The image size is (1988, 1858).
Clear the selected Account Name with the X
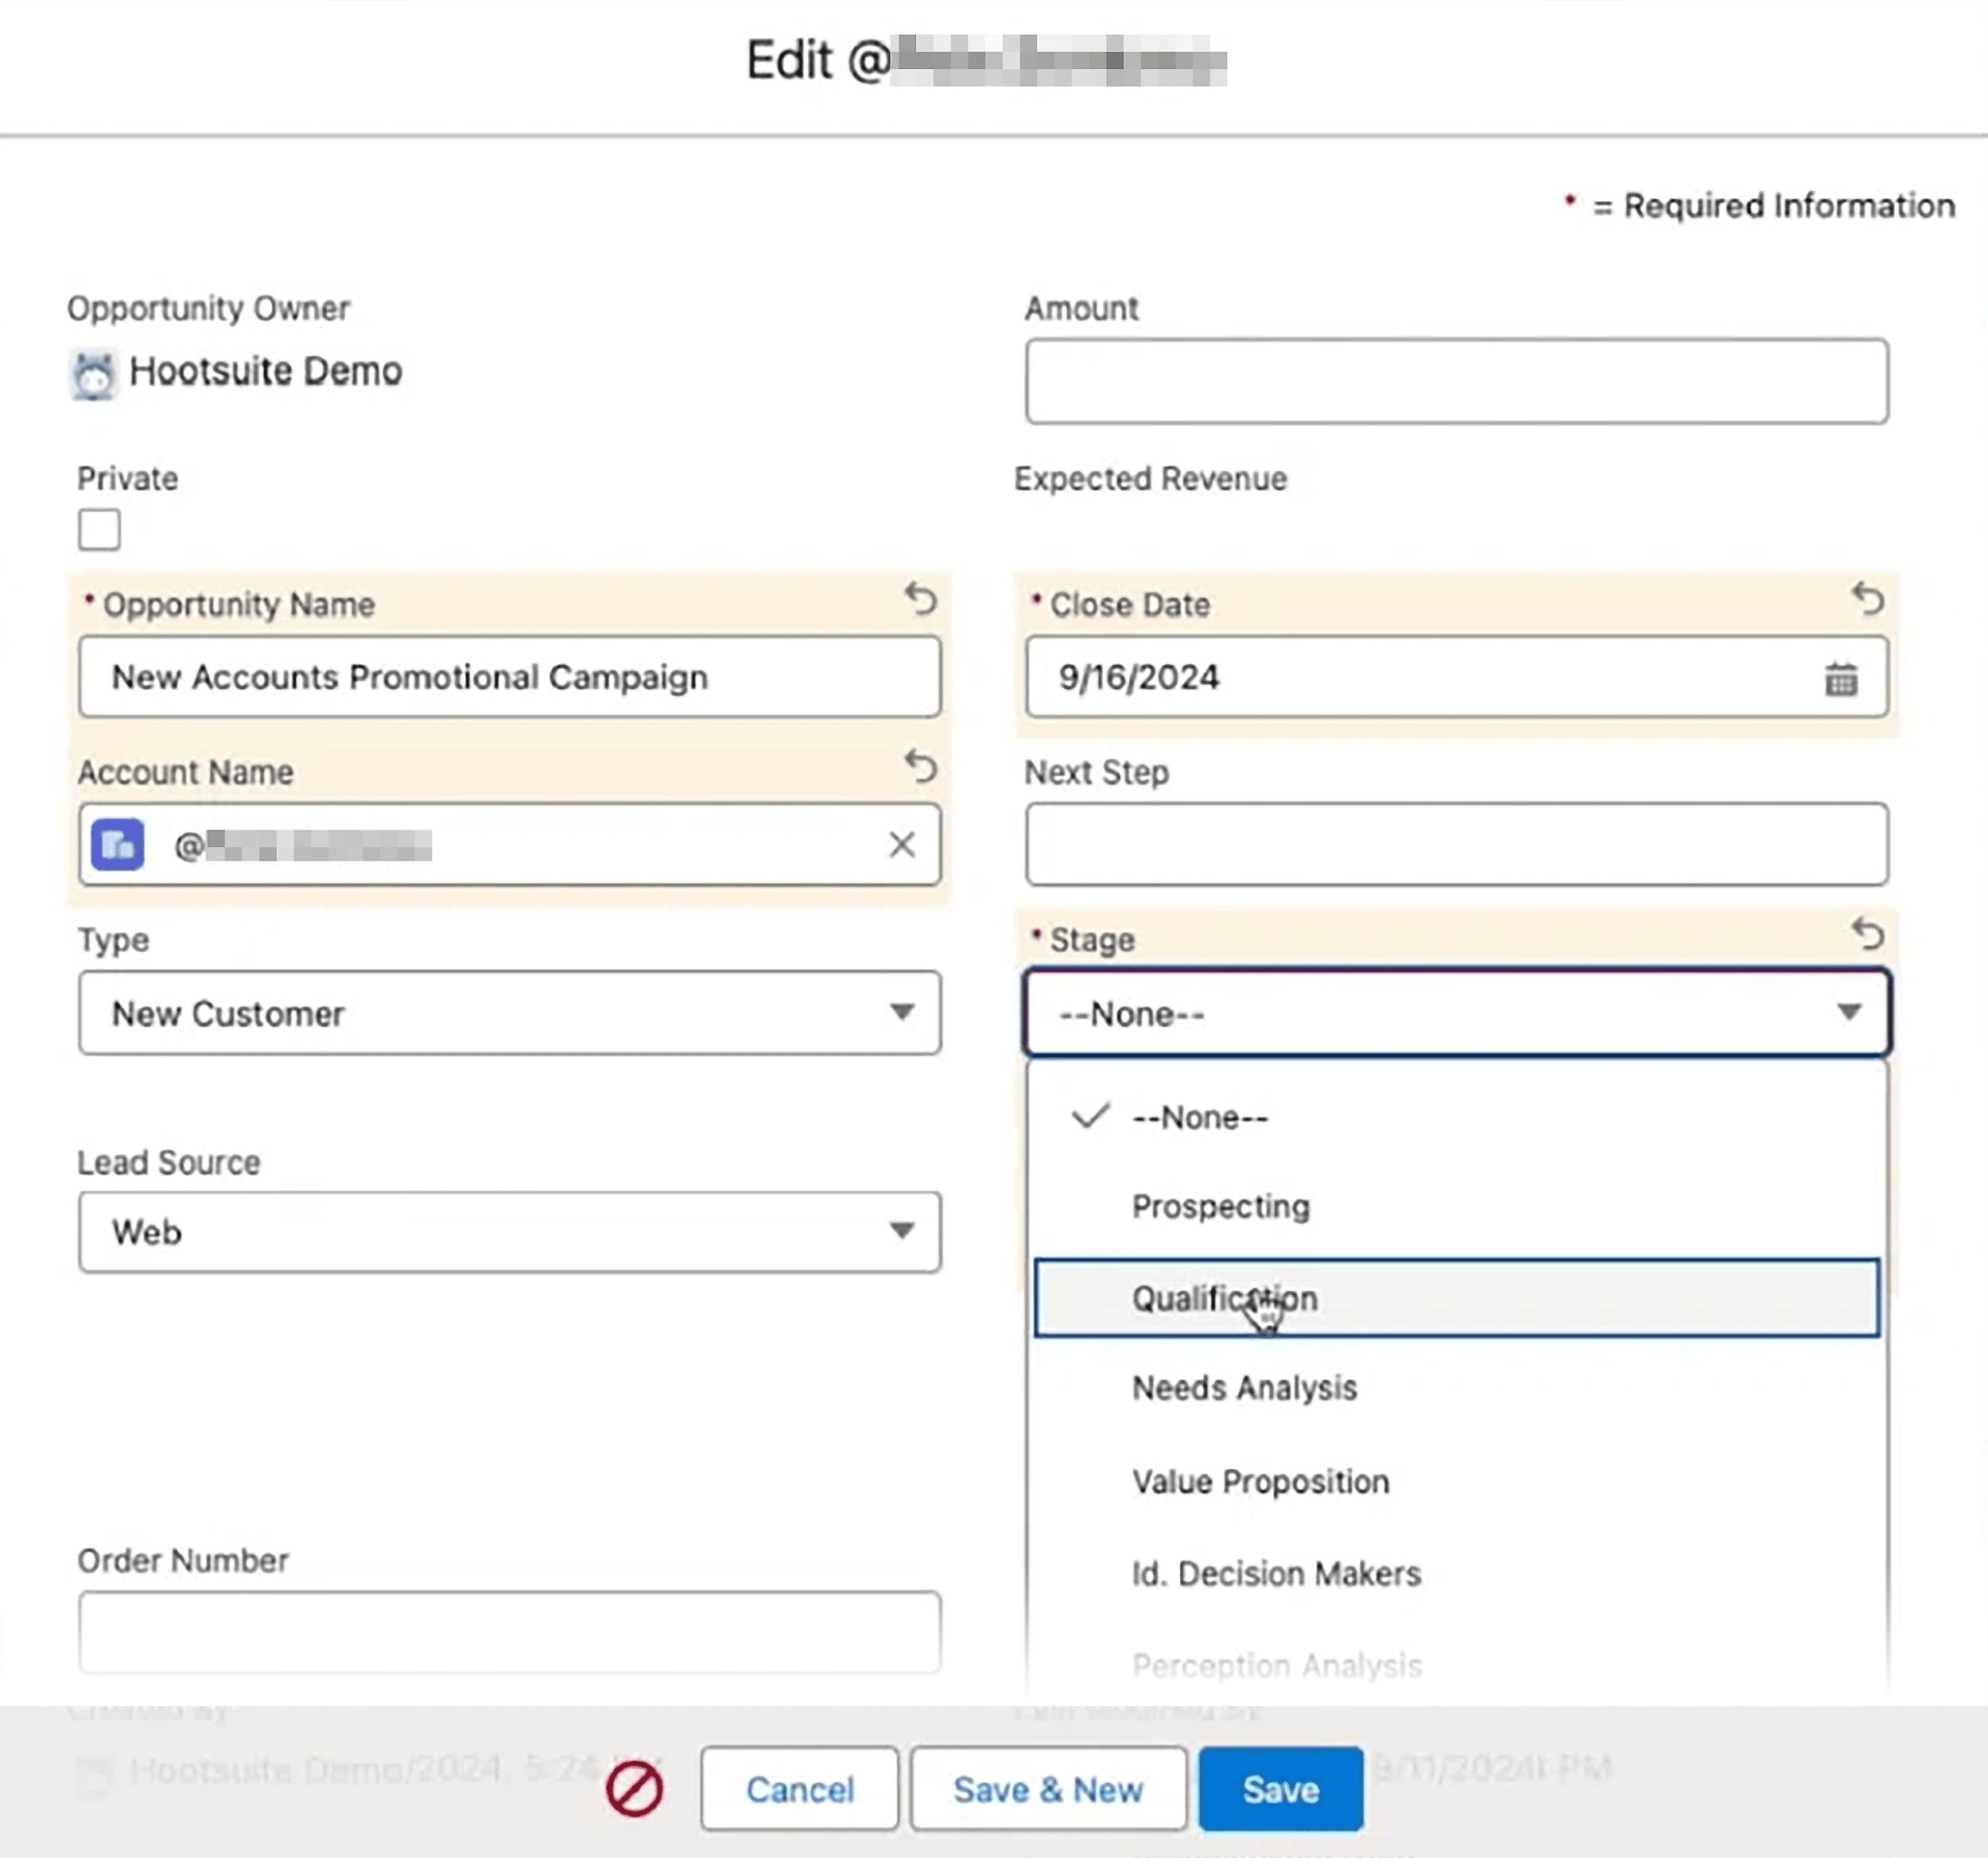point(902,845)
